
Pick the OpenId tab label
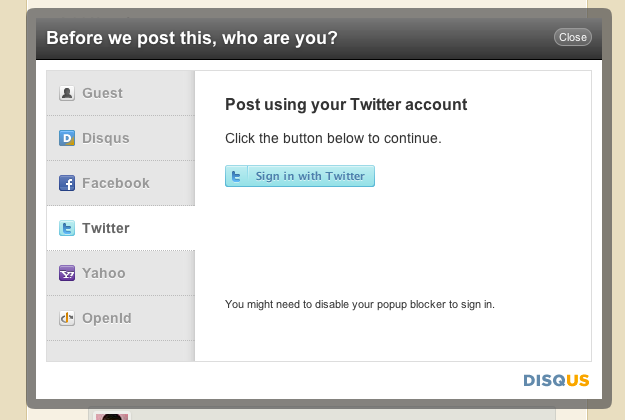click(107, 319)
